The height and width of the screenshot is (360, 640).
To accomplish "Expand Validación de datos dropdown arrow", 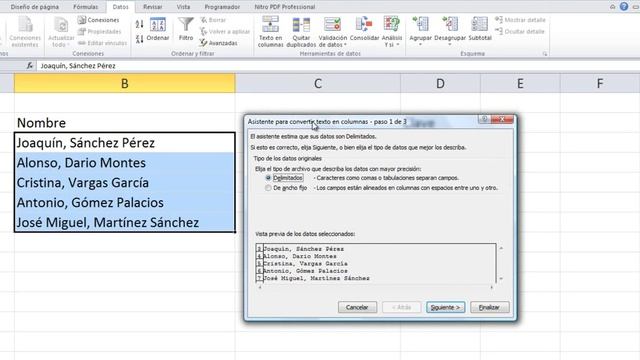I will [x=345, y=45].
